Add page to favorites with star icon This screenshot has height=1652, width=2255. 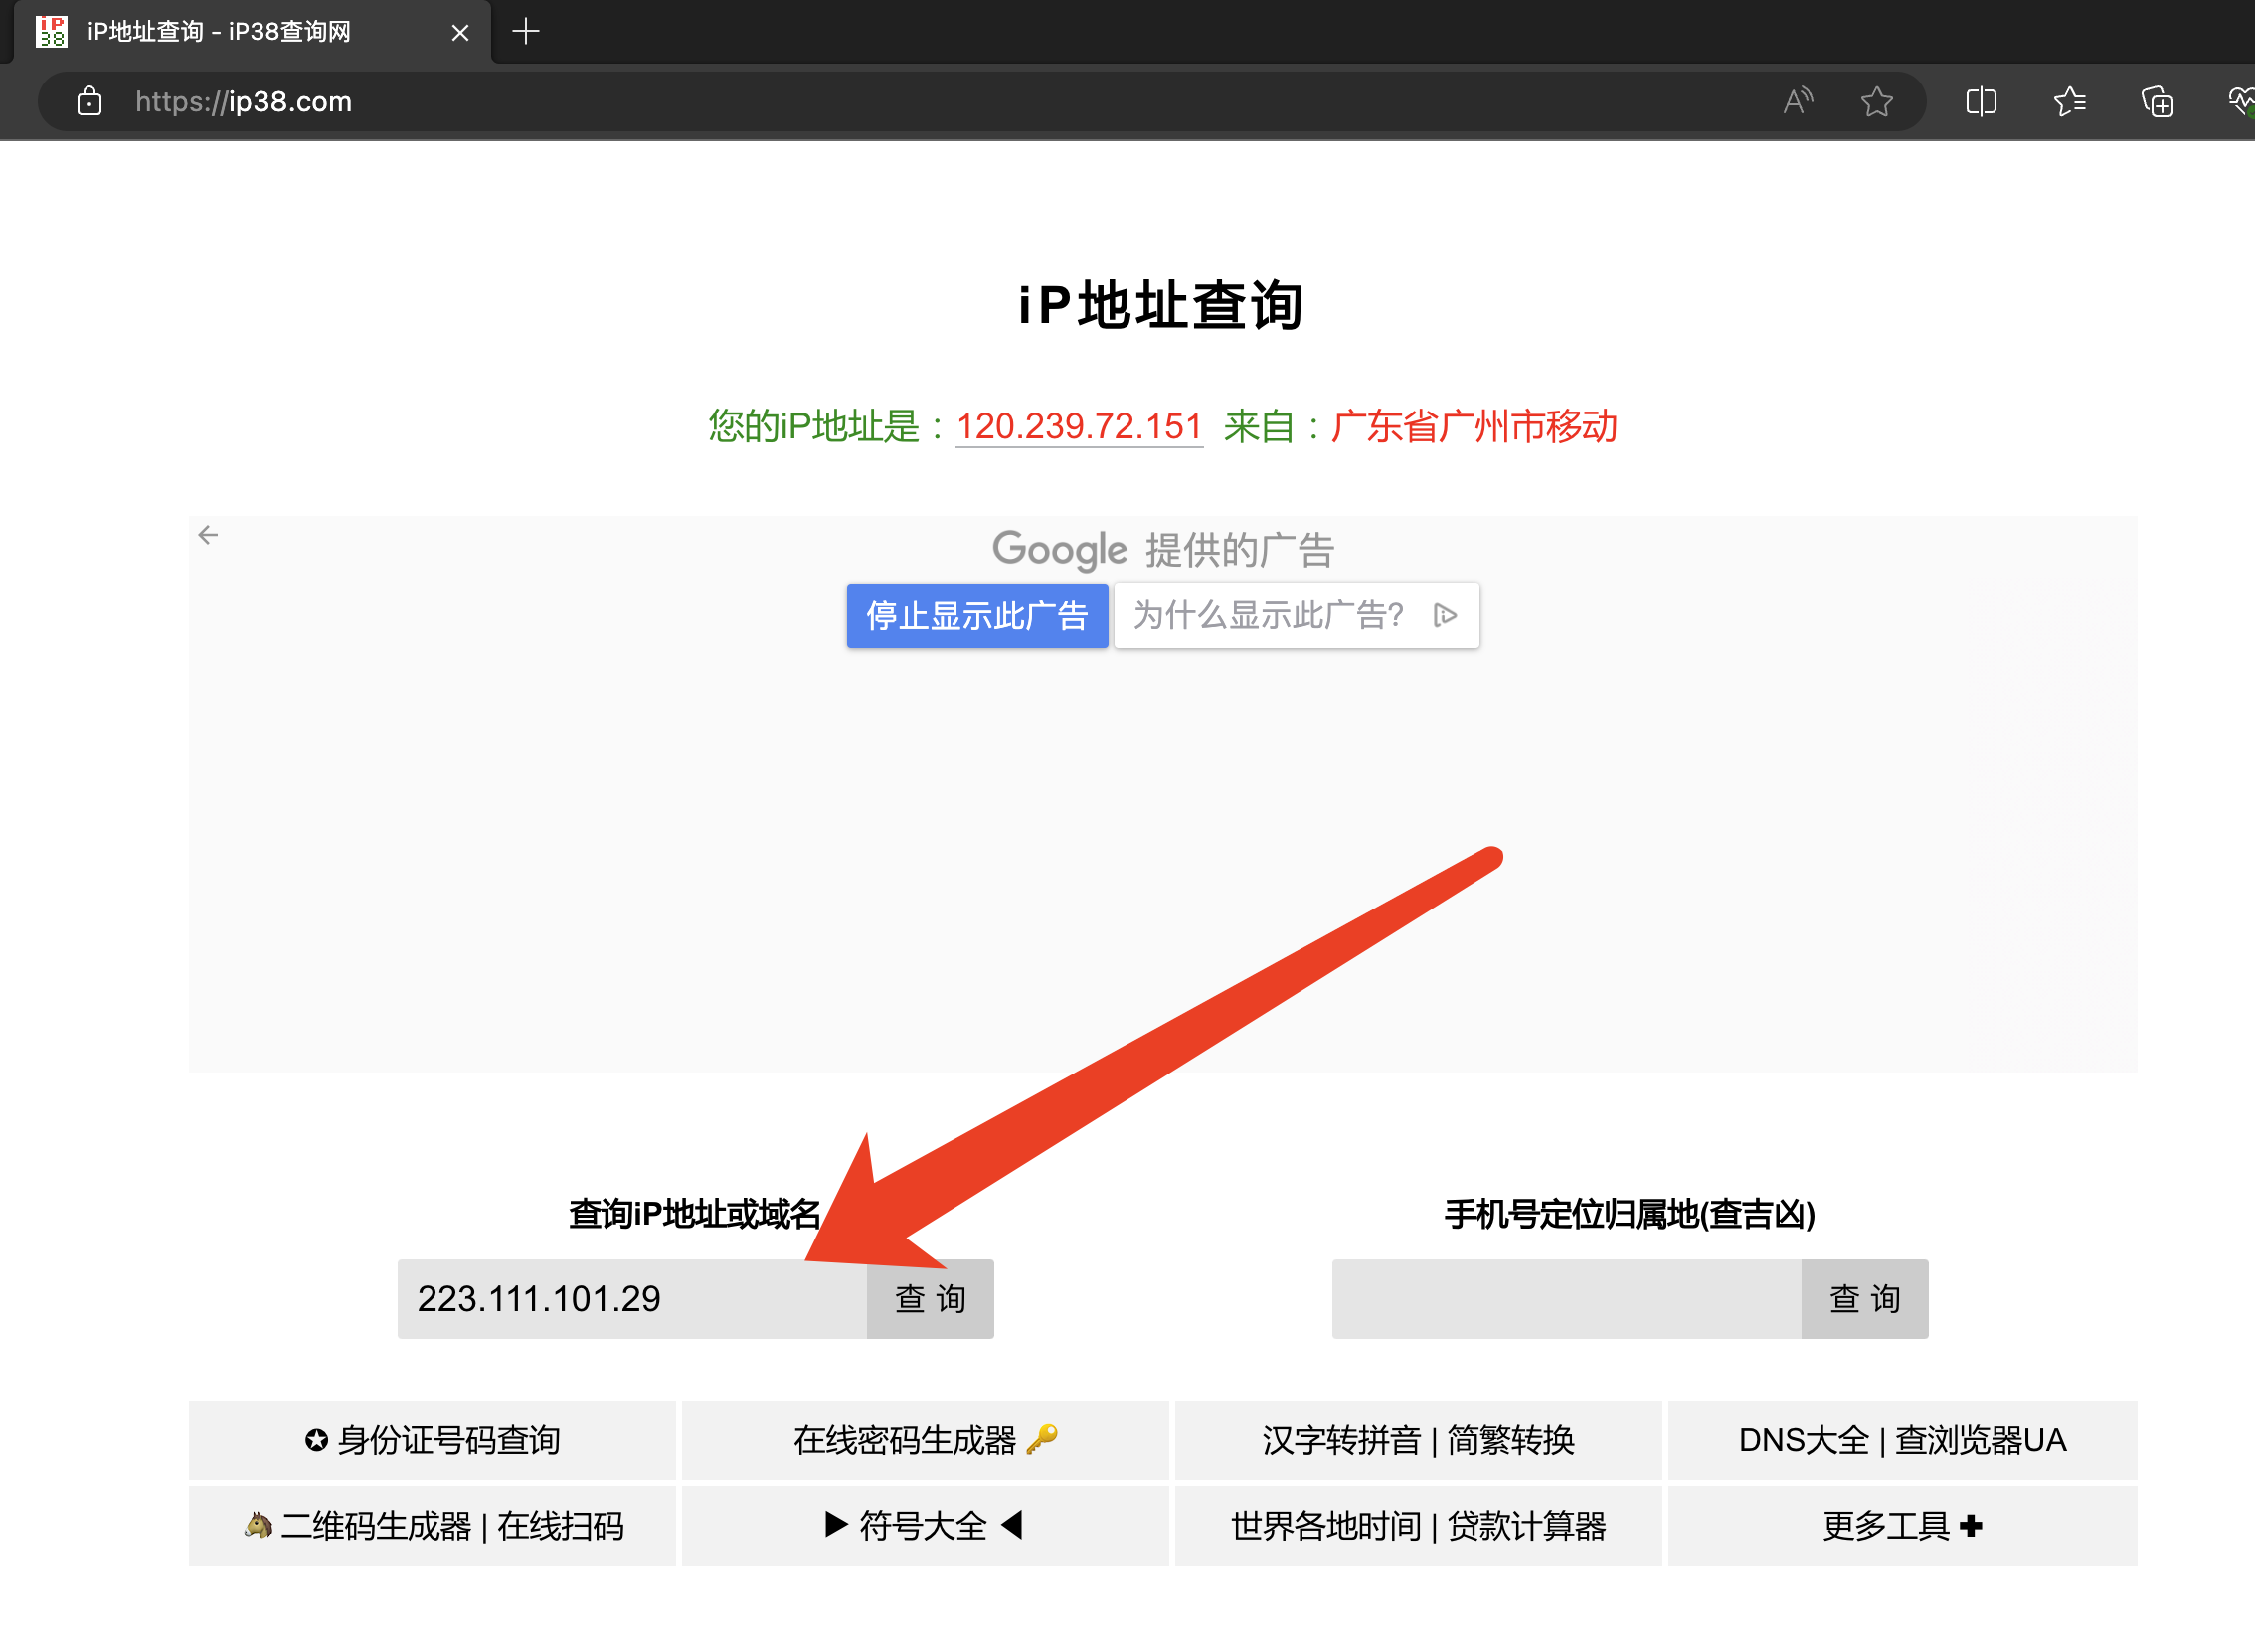[x=1876, y=102]
